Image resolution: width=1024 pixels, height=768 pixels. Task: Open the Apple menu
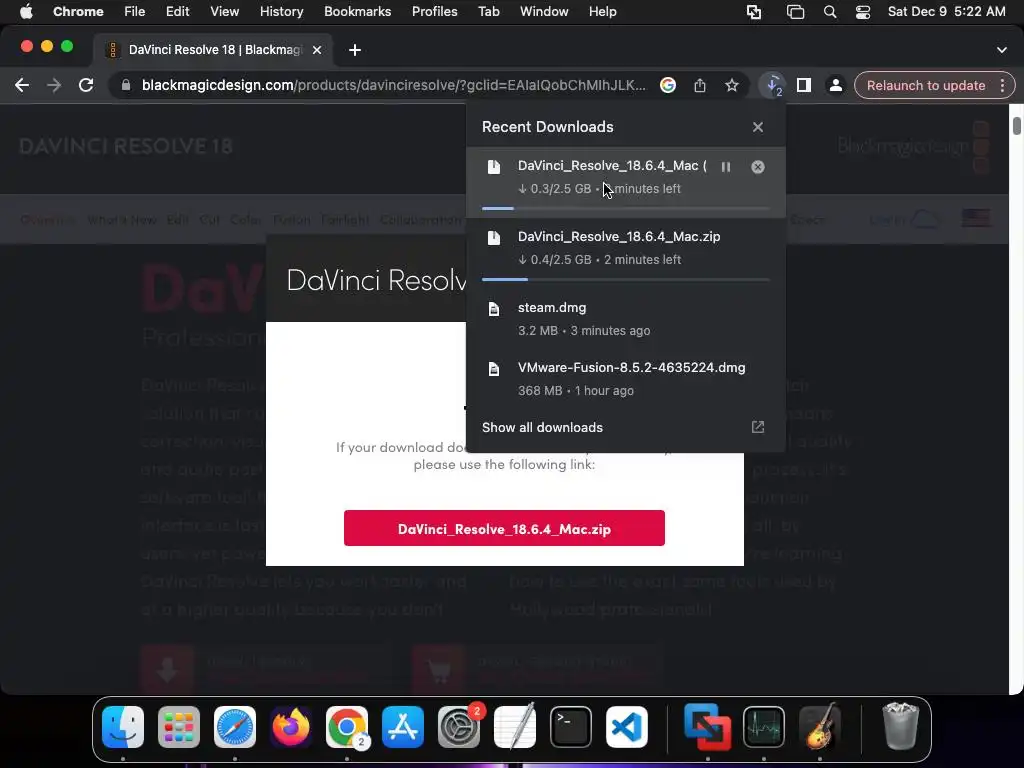(26, 12)
